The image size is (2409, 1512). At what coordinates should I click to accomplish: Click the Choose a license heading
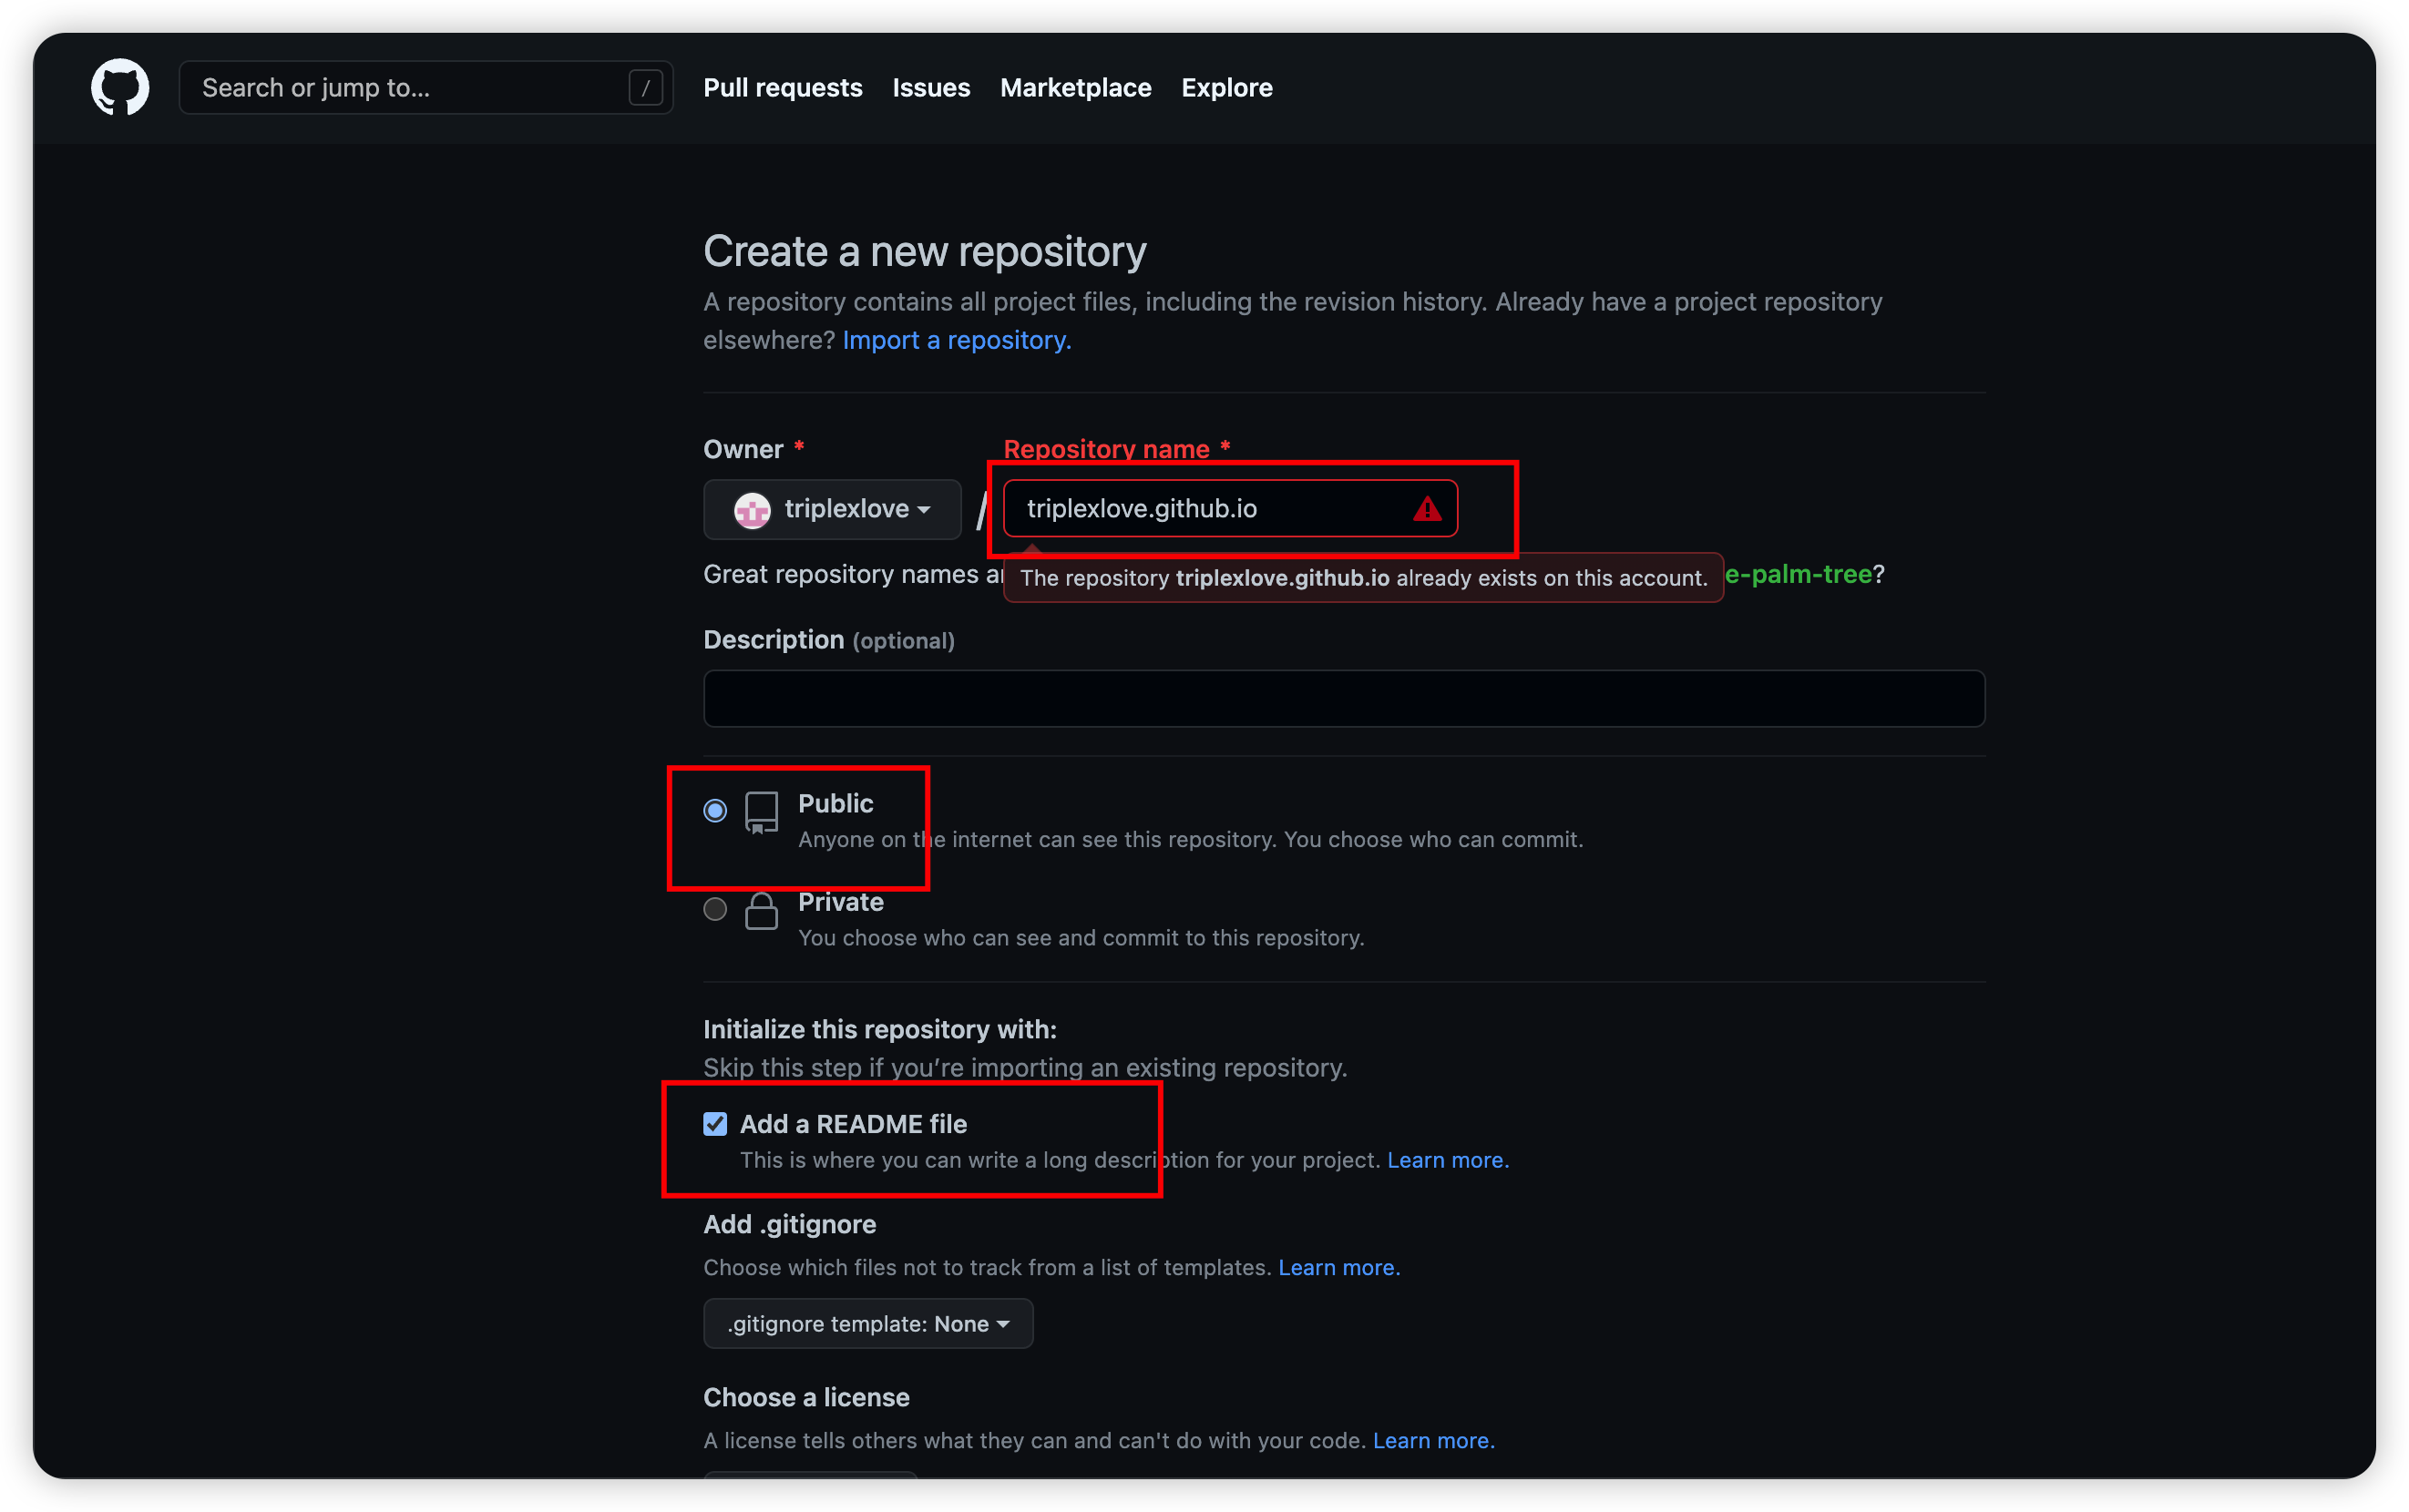point(806,1397)
